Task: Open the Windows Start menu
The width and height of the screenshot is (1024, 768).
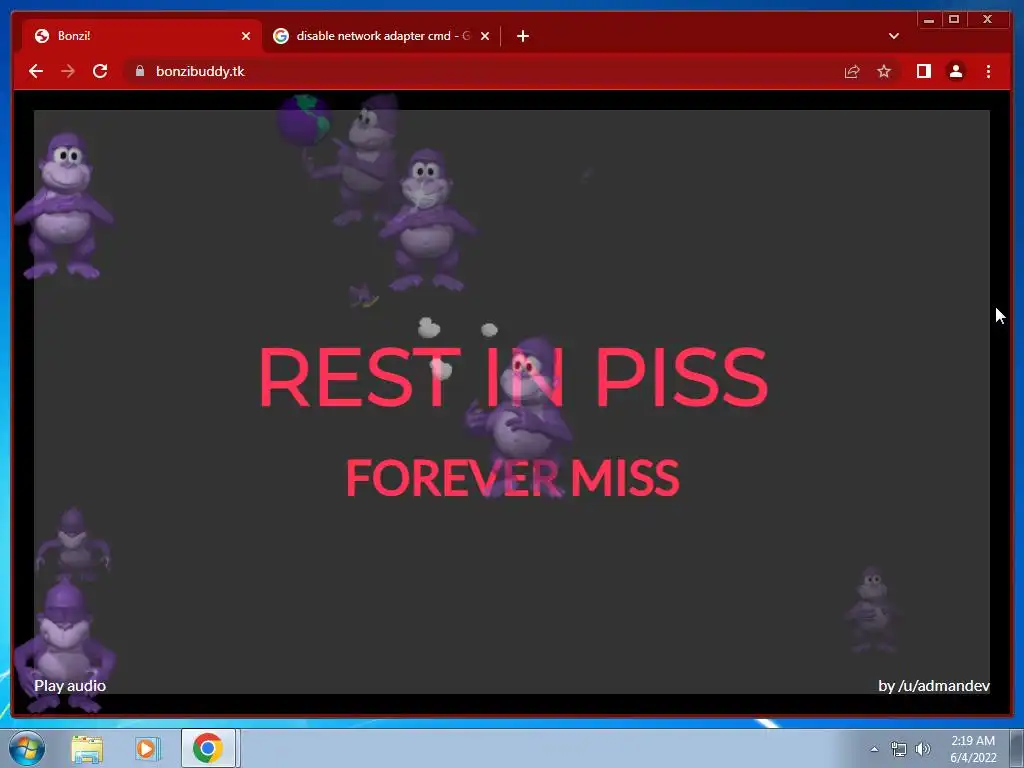Action: click(27, 748)
